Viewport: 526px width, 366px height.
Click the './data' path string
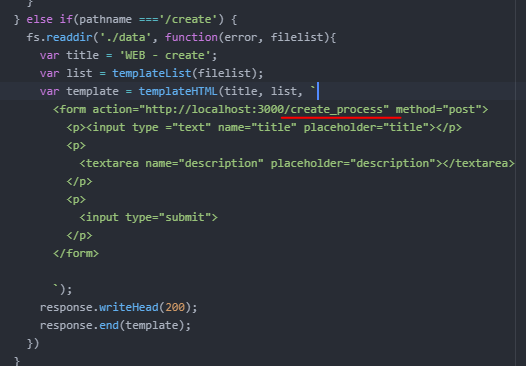pyautogui.click(x=125, y=37)
